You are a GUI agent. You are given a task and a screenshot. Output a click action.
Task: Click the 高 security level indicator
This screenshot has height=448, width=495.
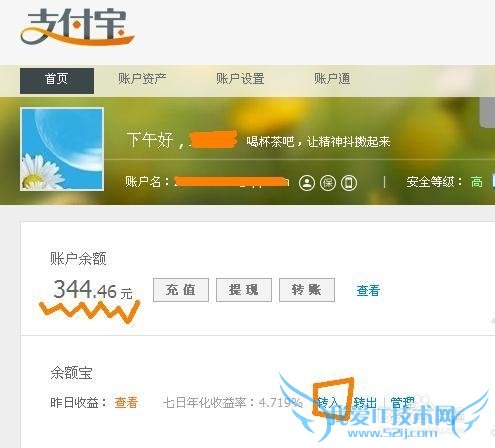(477, 182)
